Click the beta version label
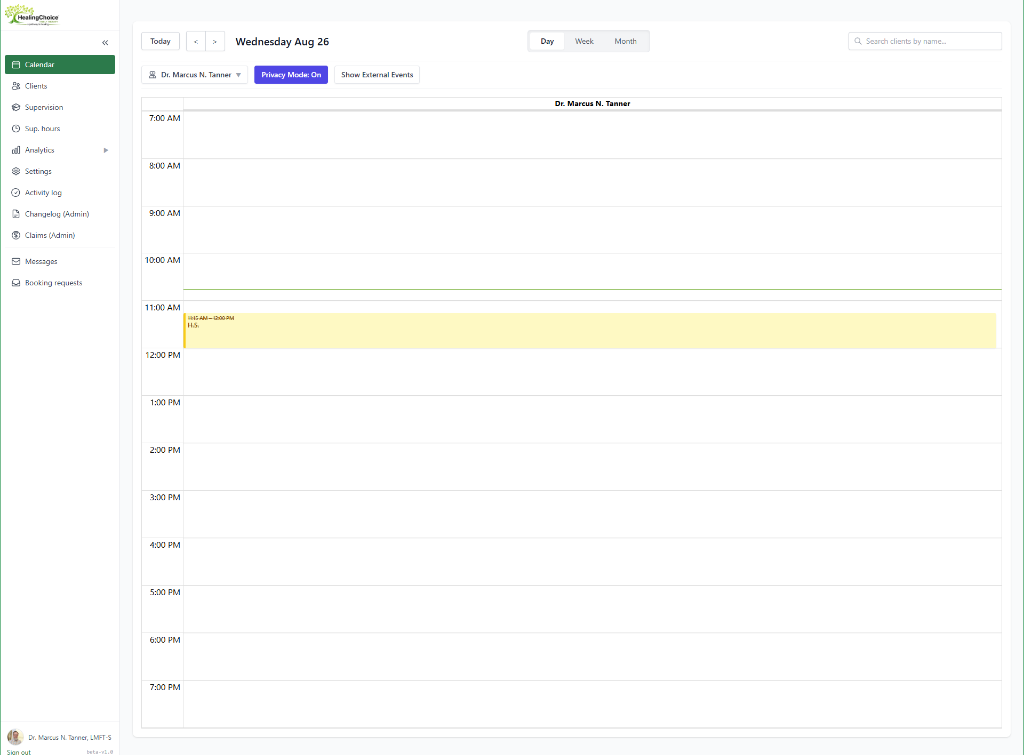The width and height of the screenshot is (1024, 755). tap(100, 752)
